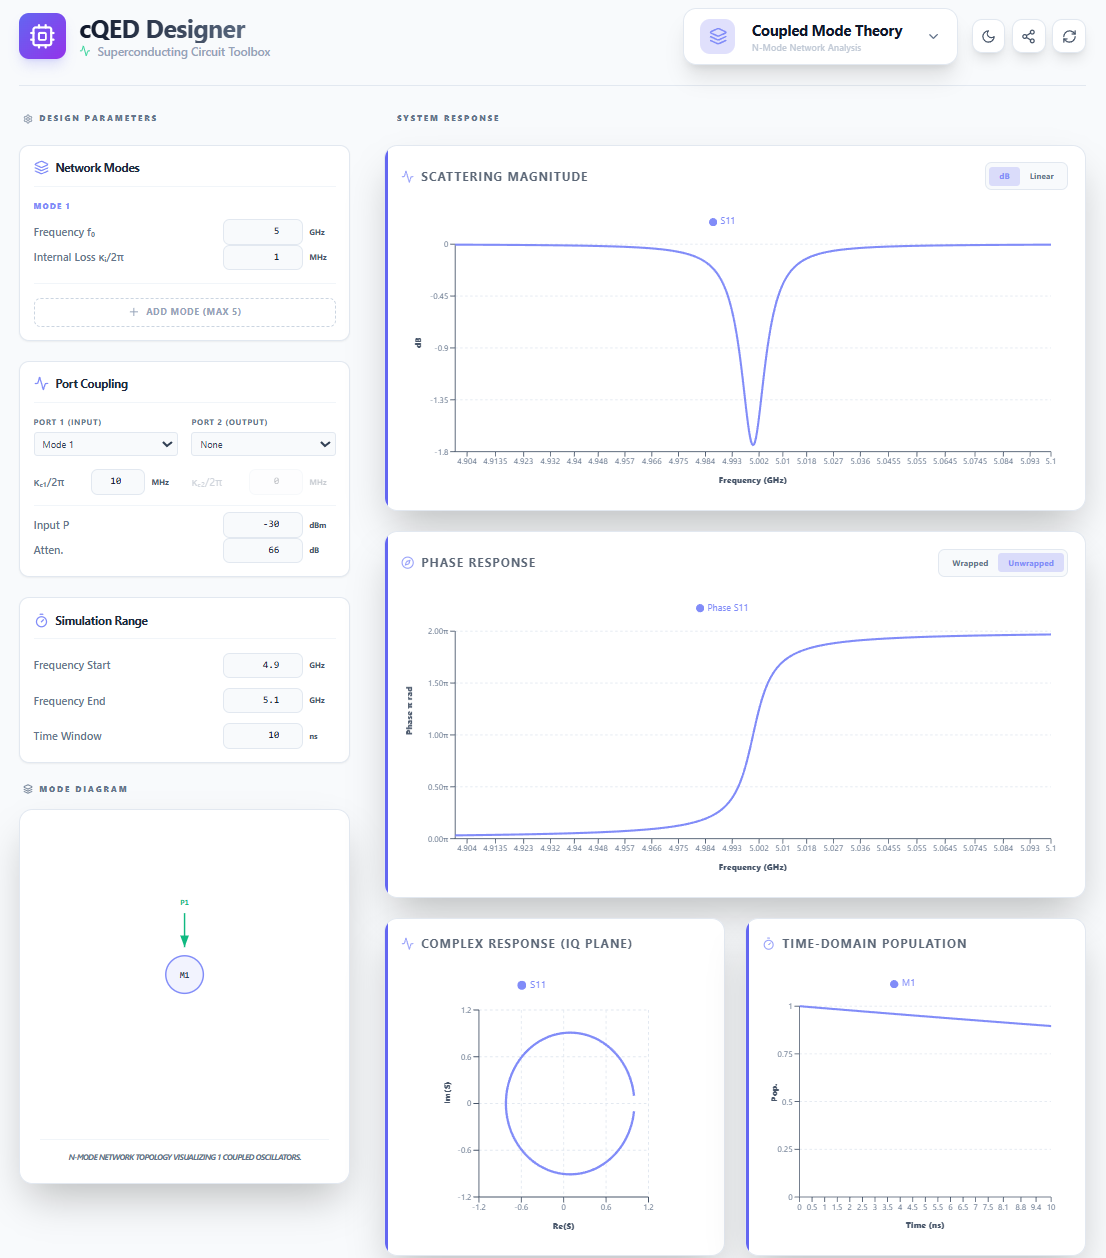Open the Port 1 input Mode 1 dropdown
1106x1258 pixels.
point(106,445)
